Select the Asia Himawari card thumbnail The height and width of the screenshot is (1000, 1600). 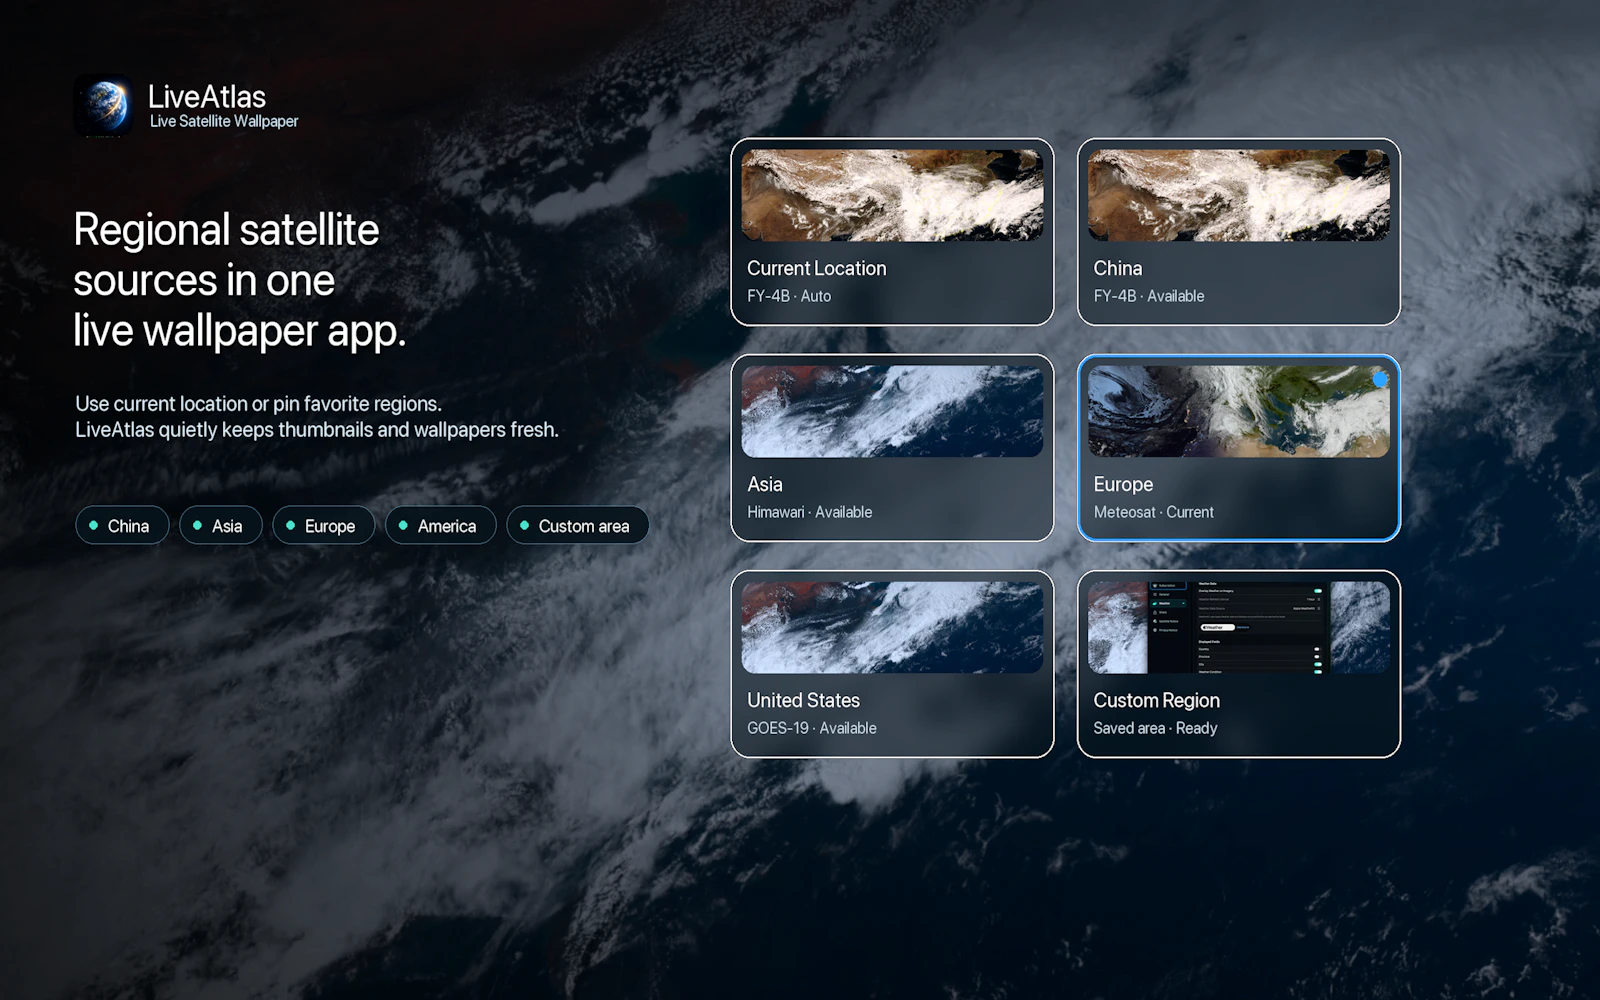[x=892, y=411]
